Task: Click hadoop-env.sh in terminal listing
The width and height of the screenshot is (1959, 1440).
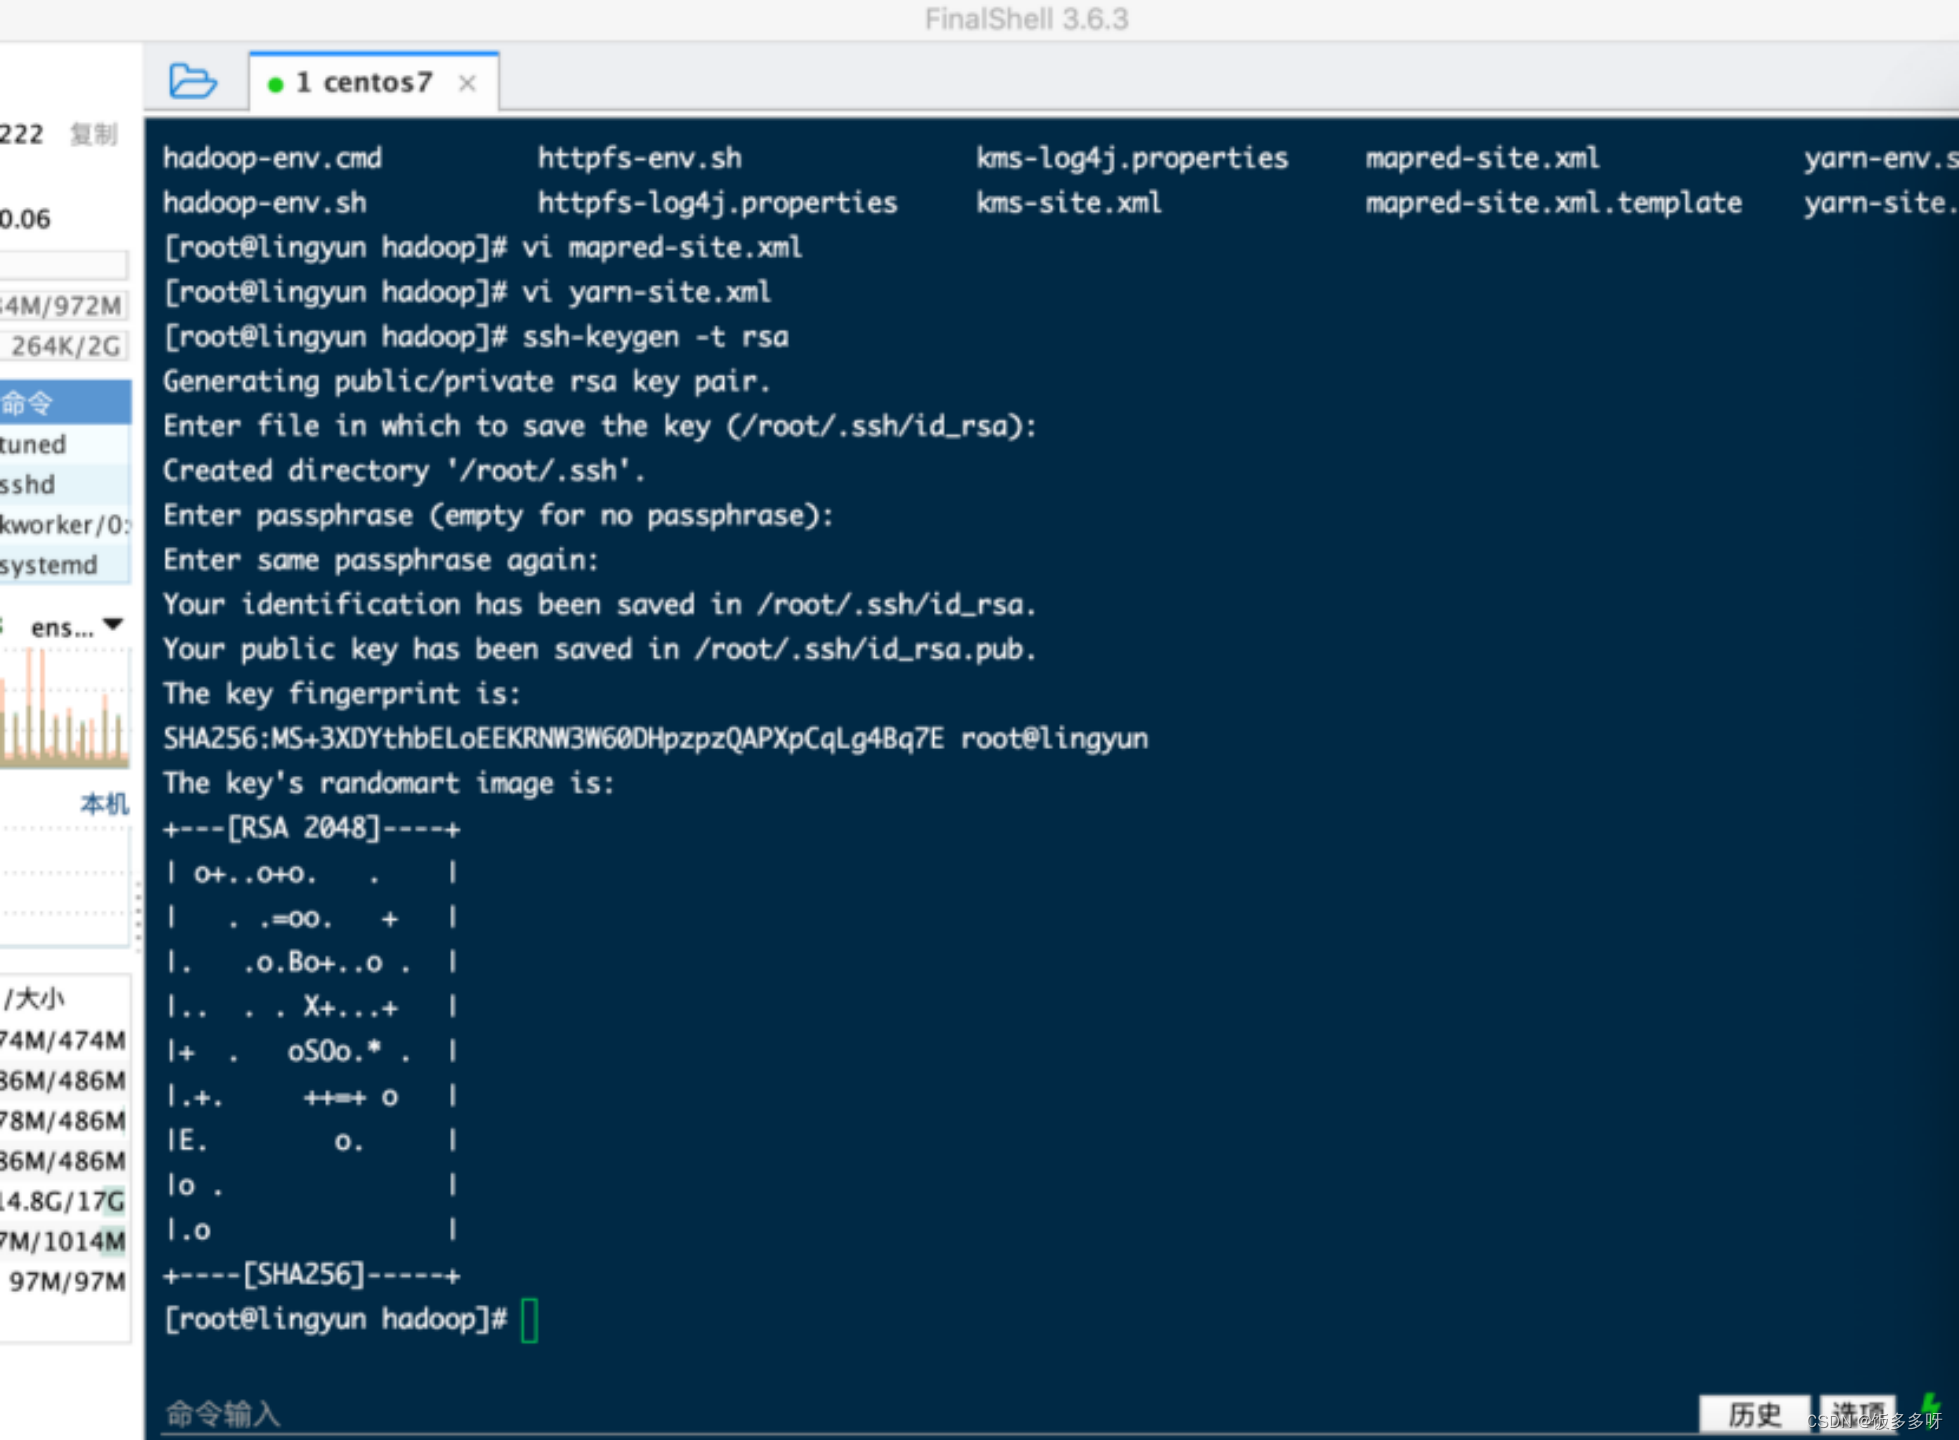Action: 265,203
